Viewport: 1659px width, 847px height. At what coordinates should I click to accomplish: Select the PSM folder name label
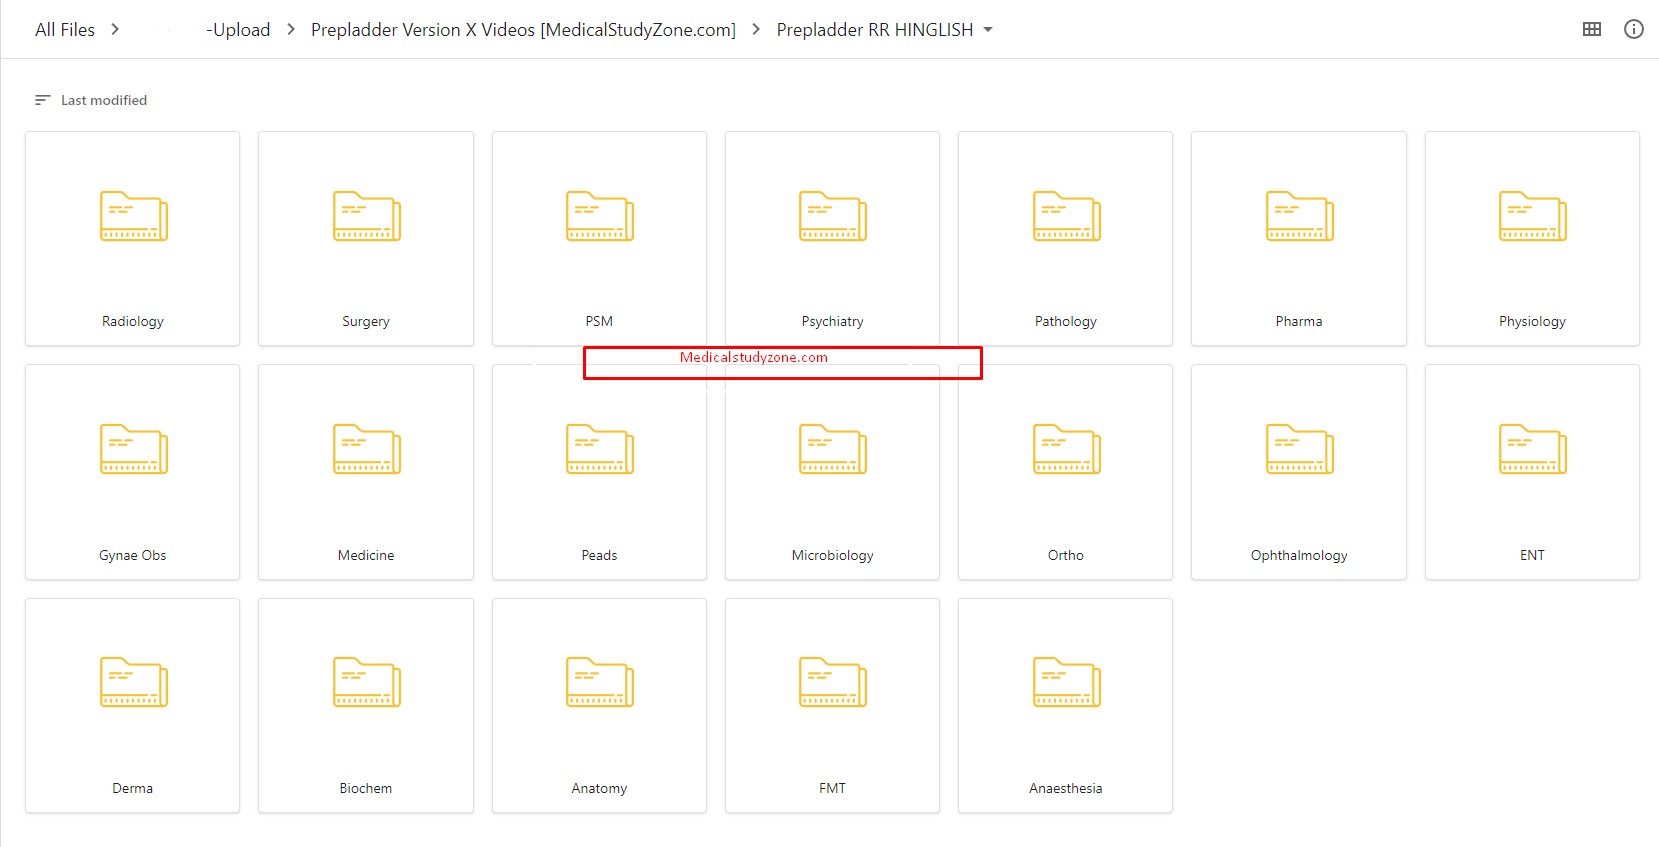(599, 321)
